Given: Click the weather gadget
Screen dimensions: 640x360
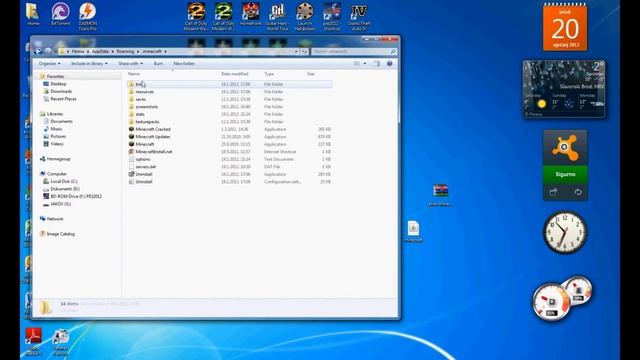Looking at the screenshot, I should (x=564, y=89).
